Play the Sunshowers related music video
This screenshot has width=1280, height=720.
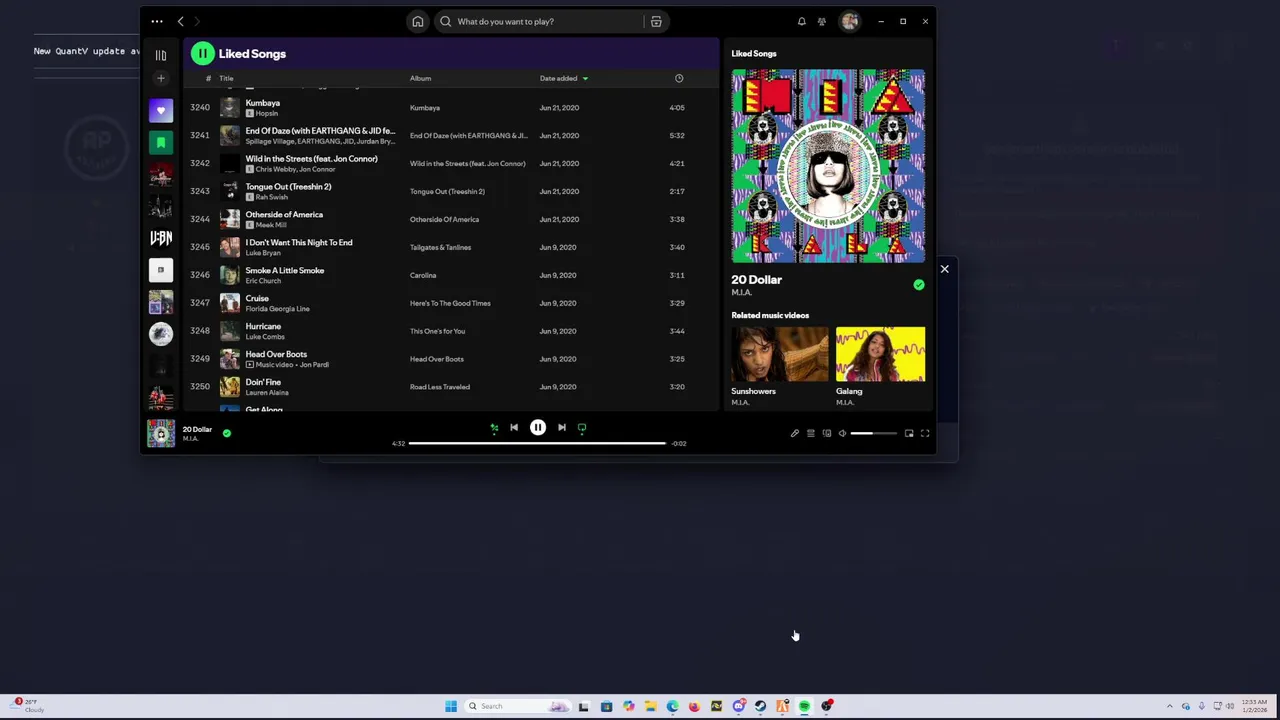tap(780, 354)
